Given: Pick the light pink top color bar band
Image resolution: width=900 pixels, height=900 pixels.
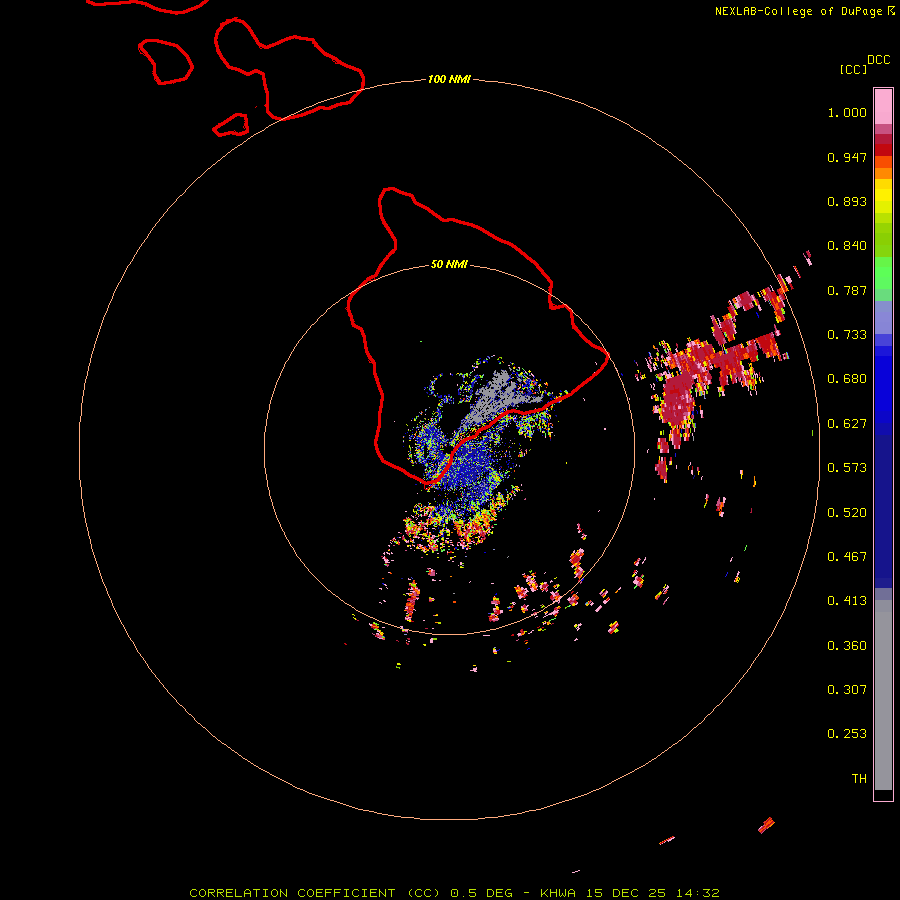Looking at the screenshot, I should point(883,106).
